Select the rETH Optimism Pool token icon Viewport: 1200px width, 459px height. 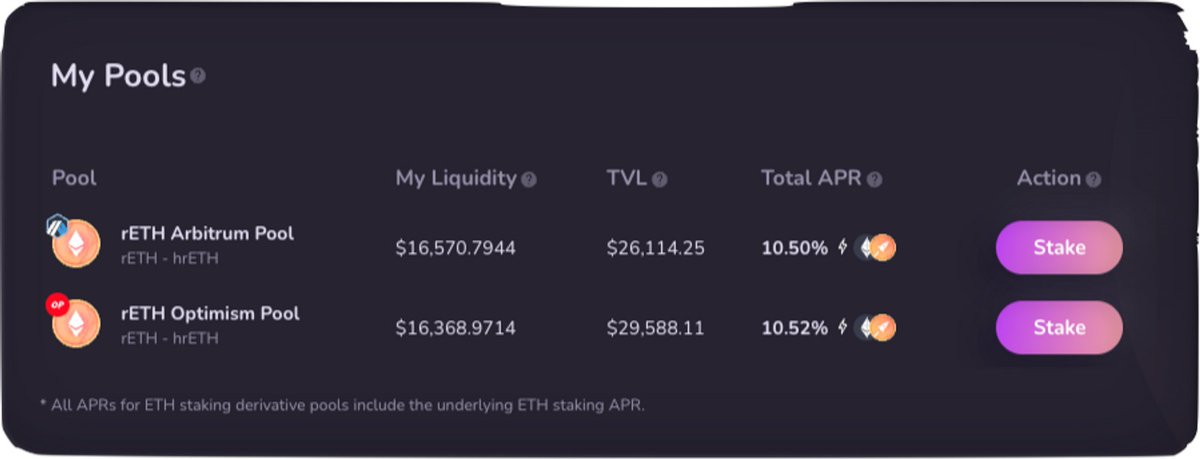click(77, 324)
